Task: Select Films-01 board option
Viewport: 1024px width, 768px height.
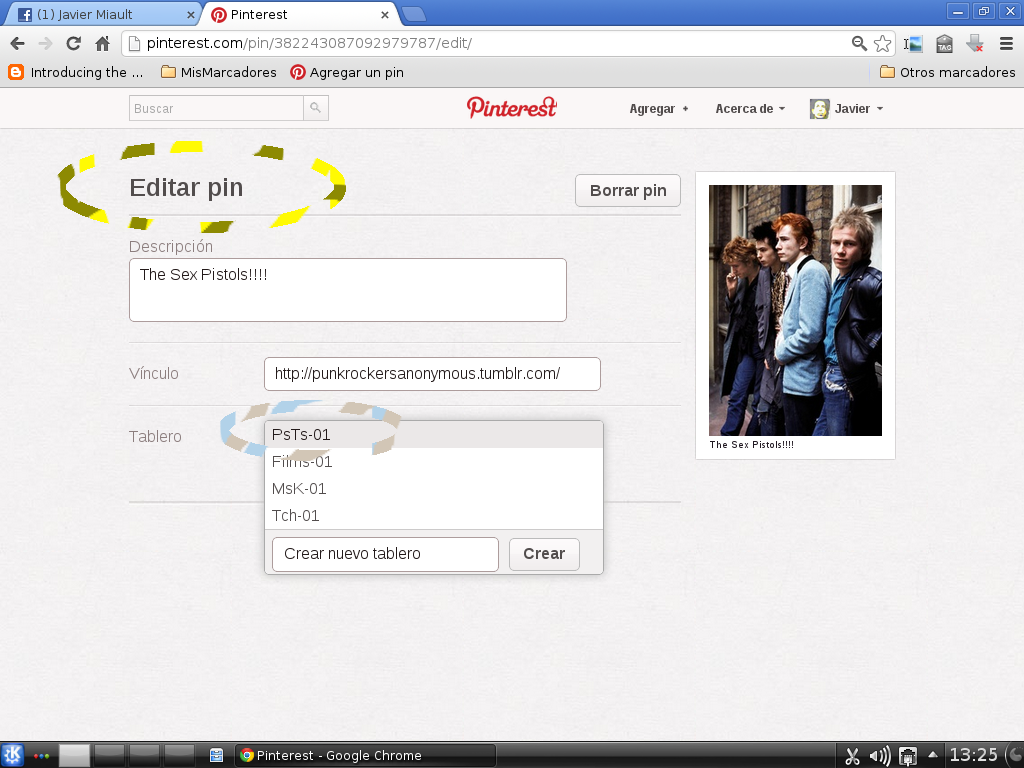Action: (434, 462)
